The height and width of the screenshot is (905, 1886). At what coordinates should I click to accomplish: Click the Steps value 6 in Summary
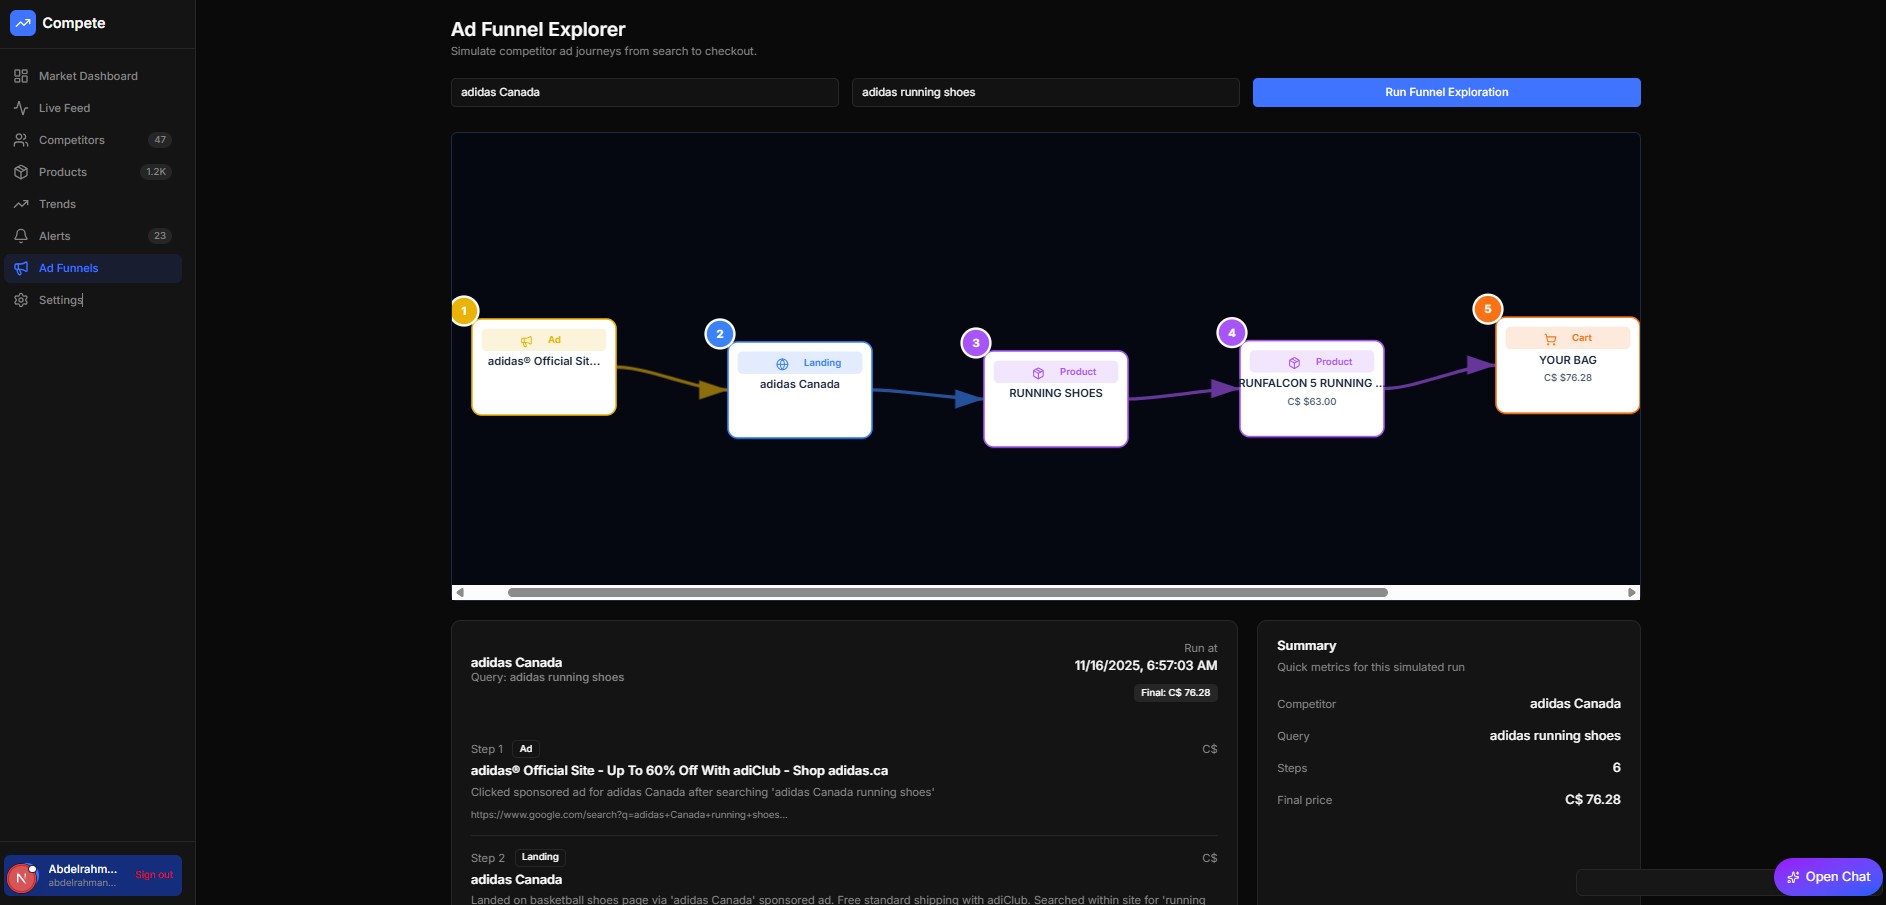1616,768
